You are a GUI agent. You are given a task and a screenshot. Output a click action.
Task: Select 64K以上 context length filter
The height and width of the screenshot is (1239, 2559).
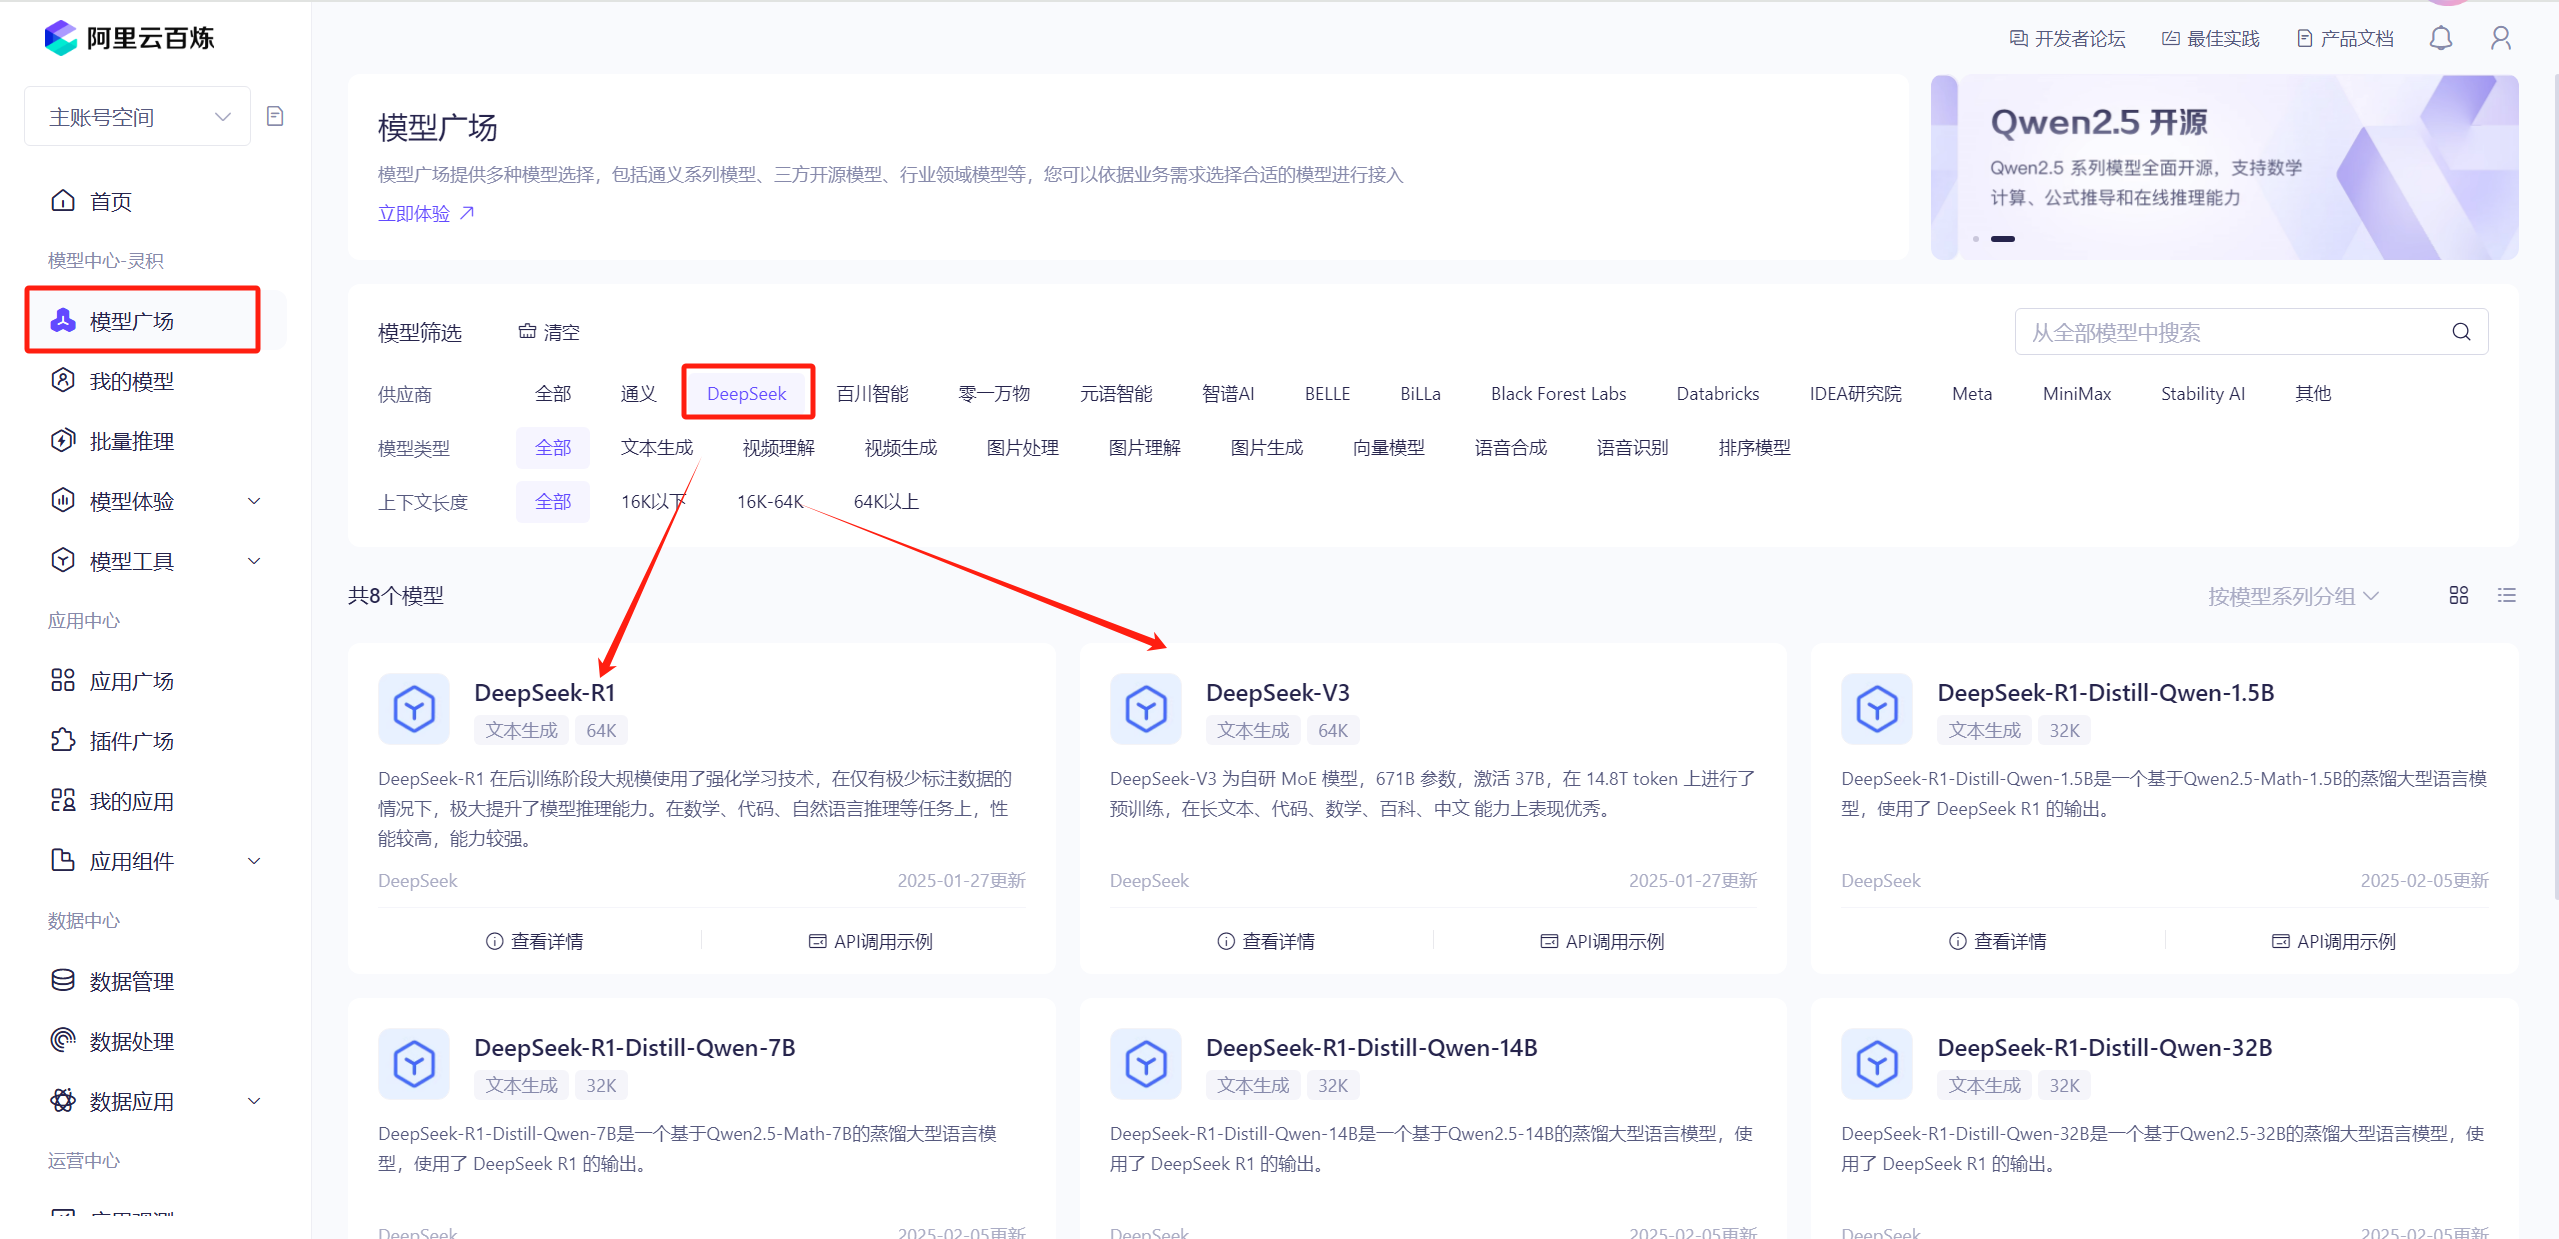point(885,501)
